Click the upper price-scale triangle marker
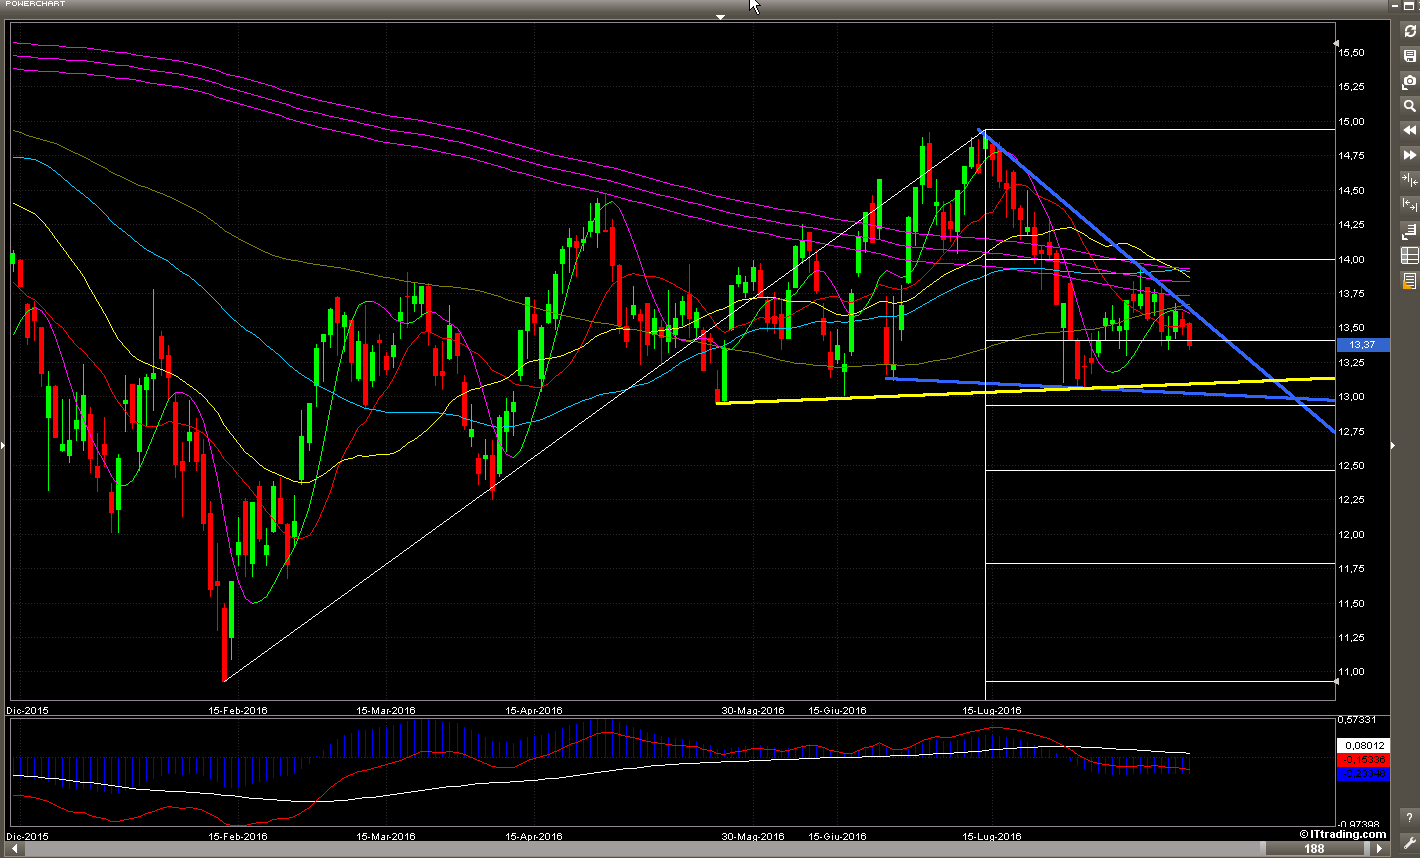The image size is (1420, 858). (x=1337, y=43)
